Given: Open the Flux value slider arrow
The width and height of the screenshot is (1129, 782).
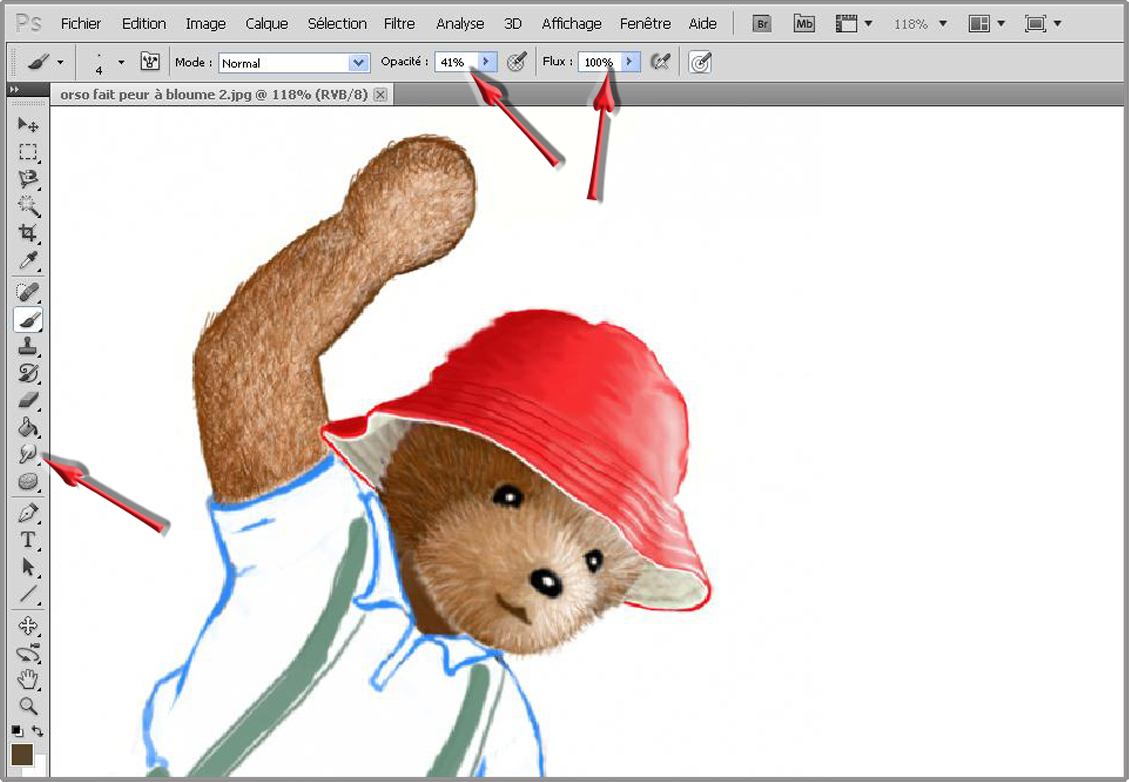Looking at the screenshot, I should 628,62.
